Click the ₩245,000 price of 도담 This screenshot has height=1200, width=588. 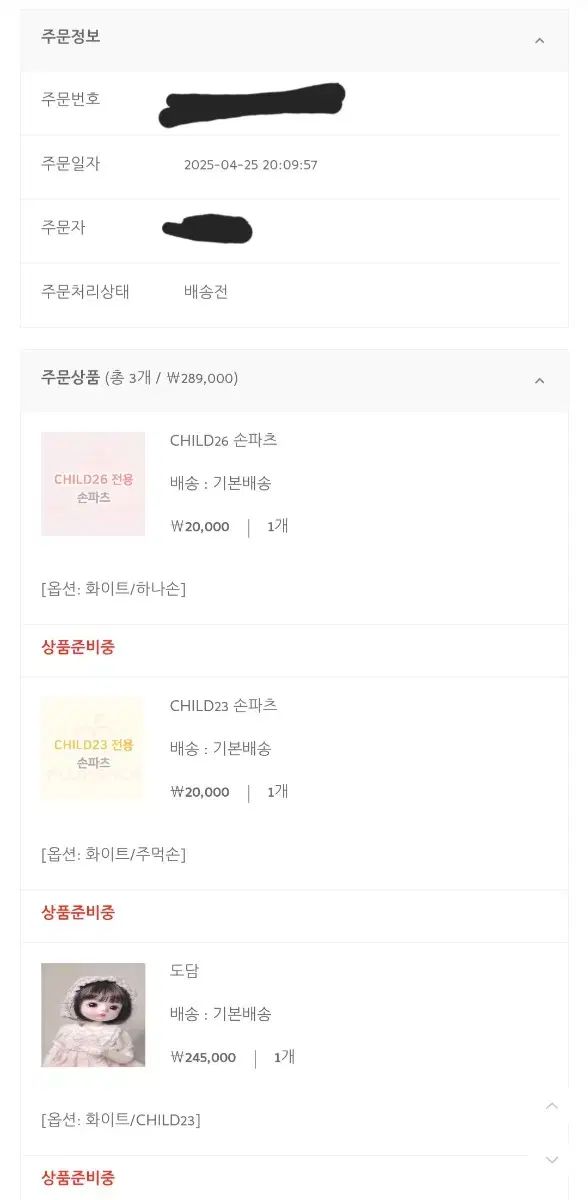203,1057
